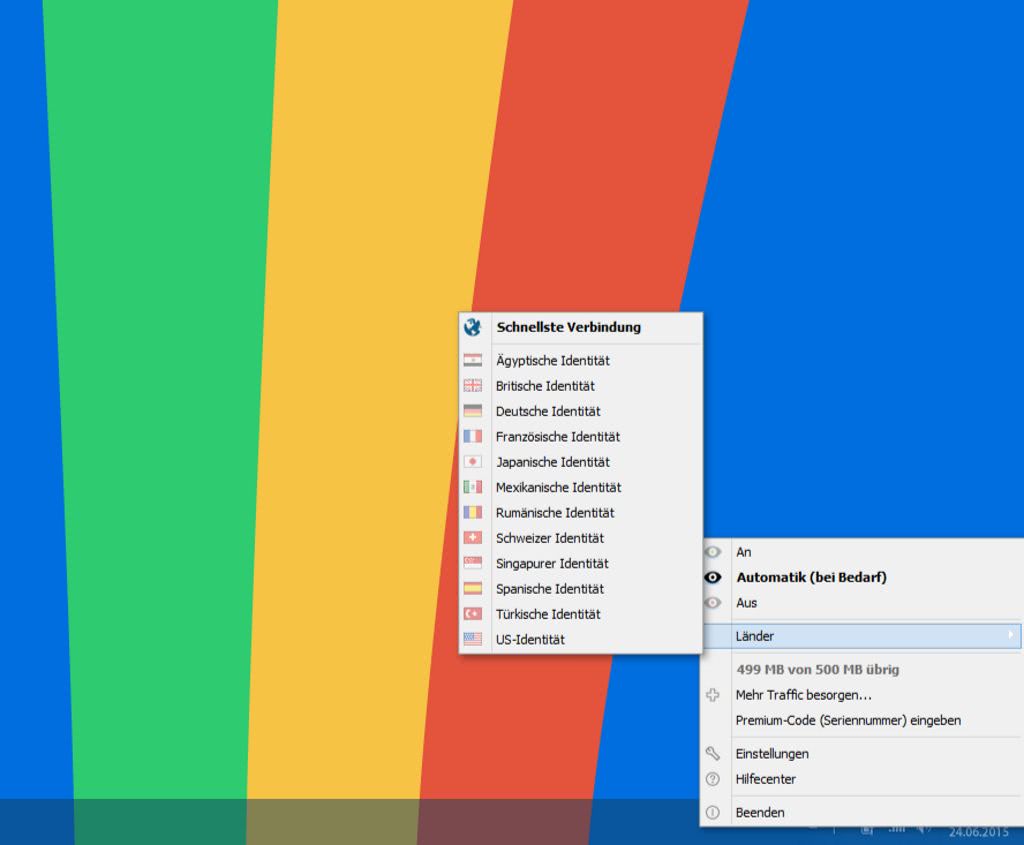
Task: Select Automatik (bei Bedarf) mode
Action: click(x=811, y=577)
